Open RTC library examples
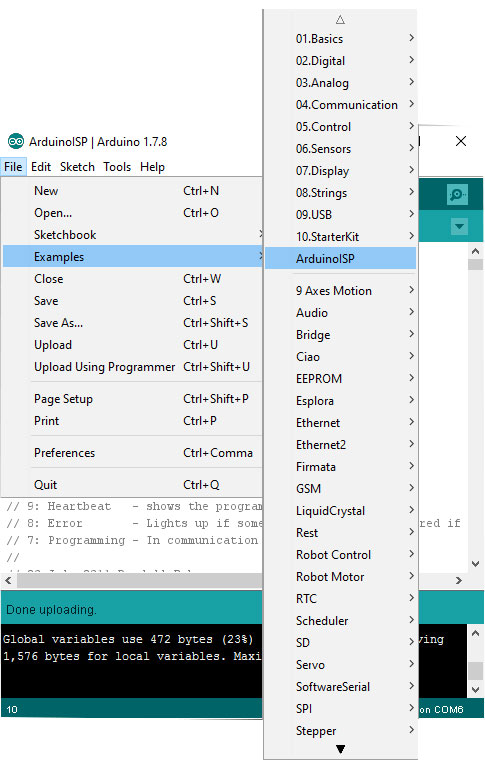This screenshot has width=485, height=760. click(341, 599)
